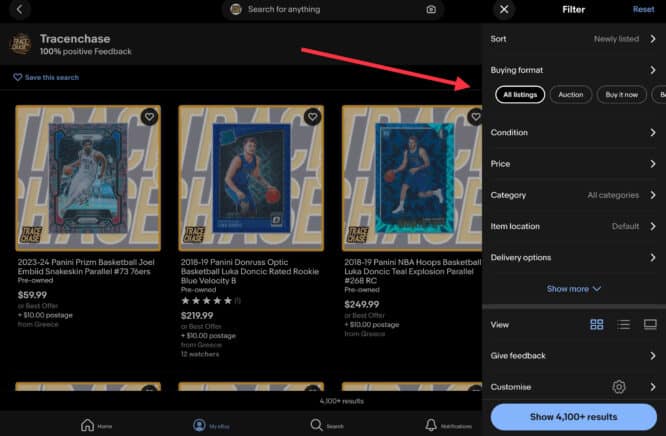666x436 pixels.
Task: Expand the Condition filter
Action: 573,133
